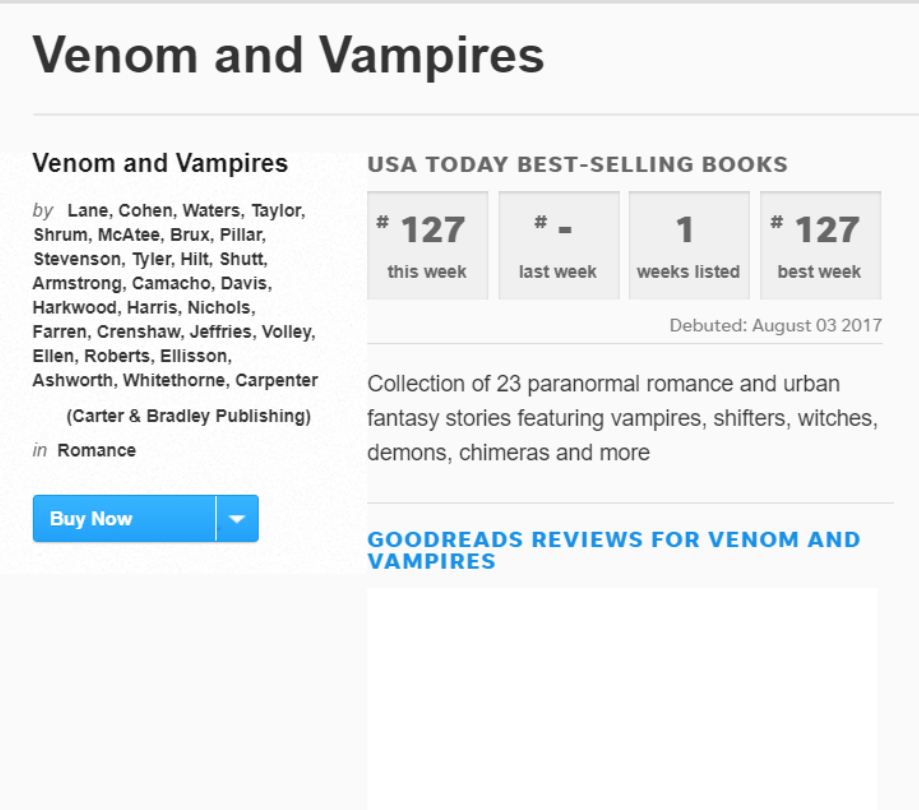The height and width of the screenshot is (810, 919).
Task: Expand the Buy Now dropdown arrow
Action: (x=237, y=519)
